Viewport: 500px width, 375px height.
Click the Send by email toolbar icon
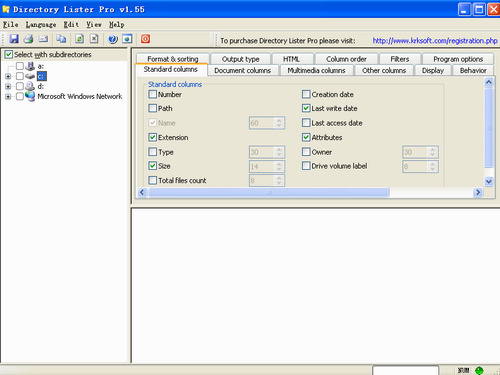tap(43, 39)
